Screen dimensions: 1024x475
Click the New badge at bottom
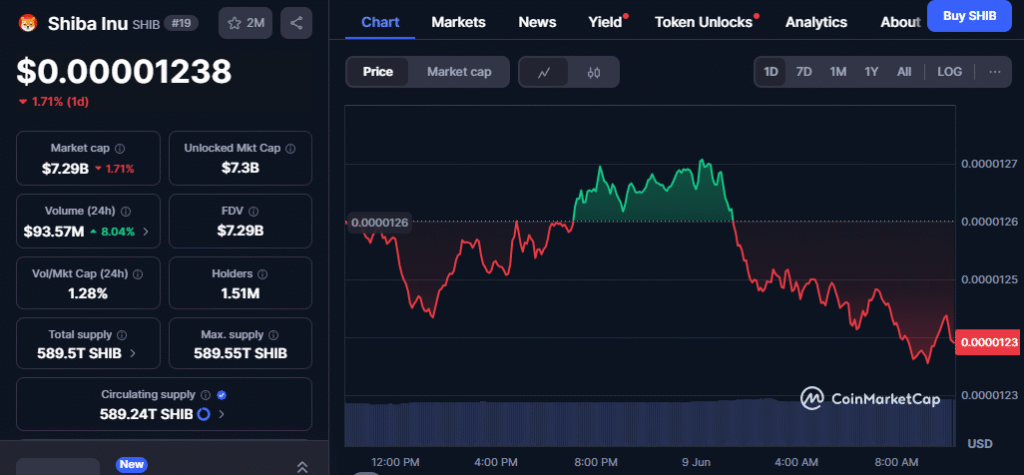[131, 465]
